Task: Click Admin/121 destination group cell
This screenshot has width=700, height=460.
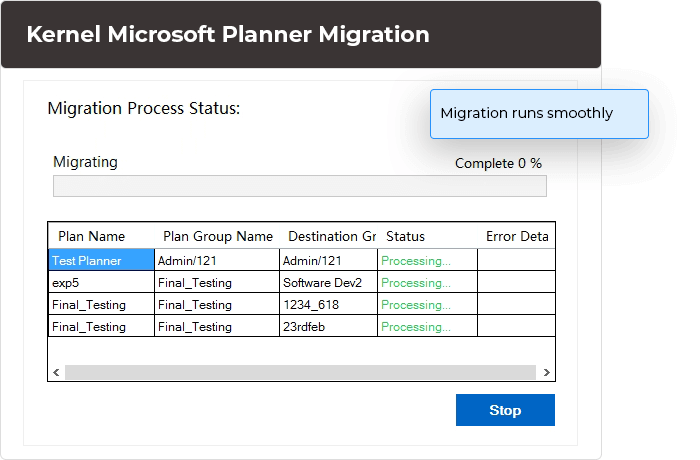Action: coord(329,260)
